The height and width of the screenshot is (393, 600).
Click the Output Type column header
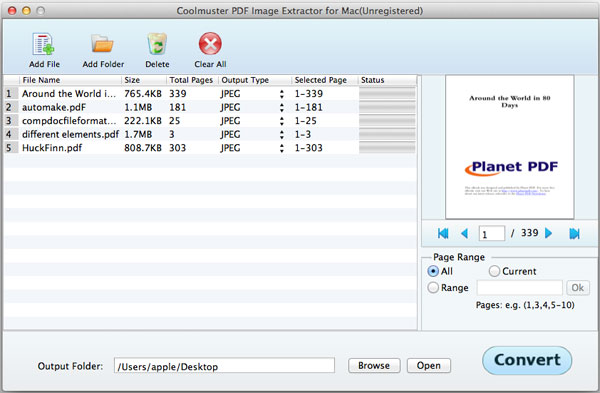click(255, 80)
